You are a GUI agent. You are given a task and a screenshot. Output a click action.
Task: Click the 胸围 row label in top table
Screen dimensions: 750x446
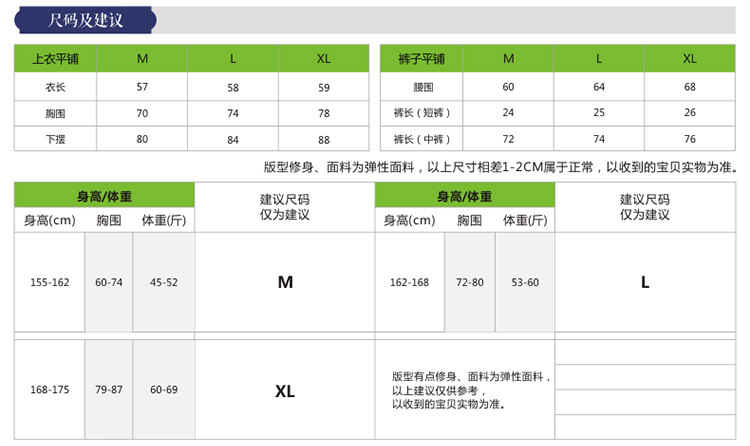point(55,113)
